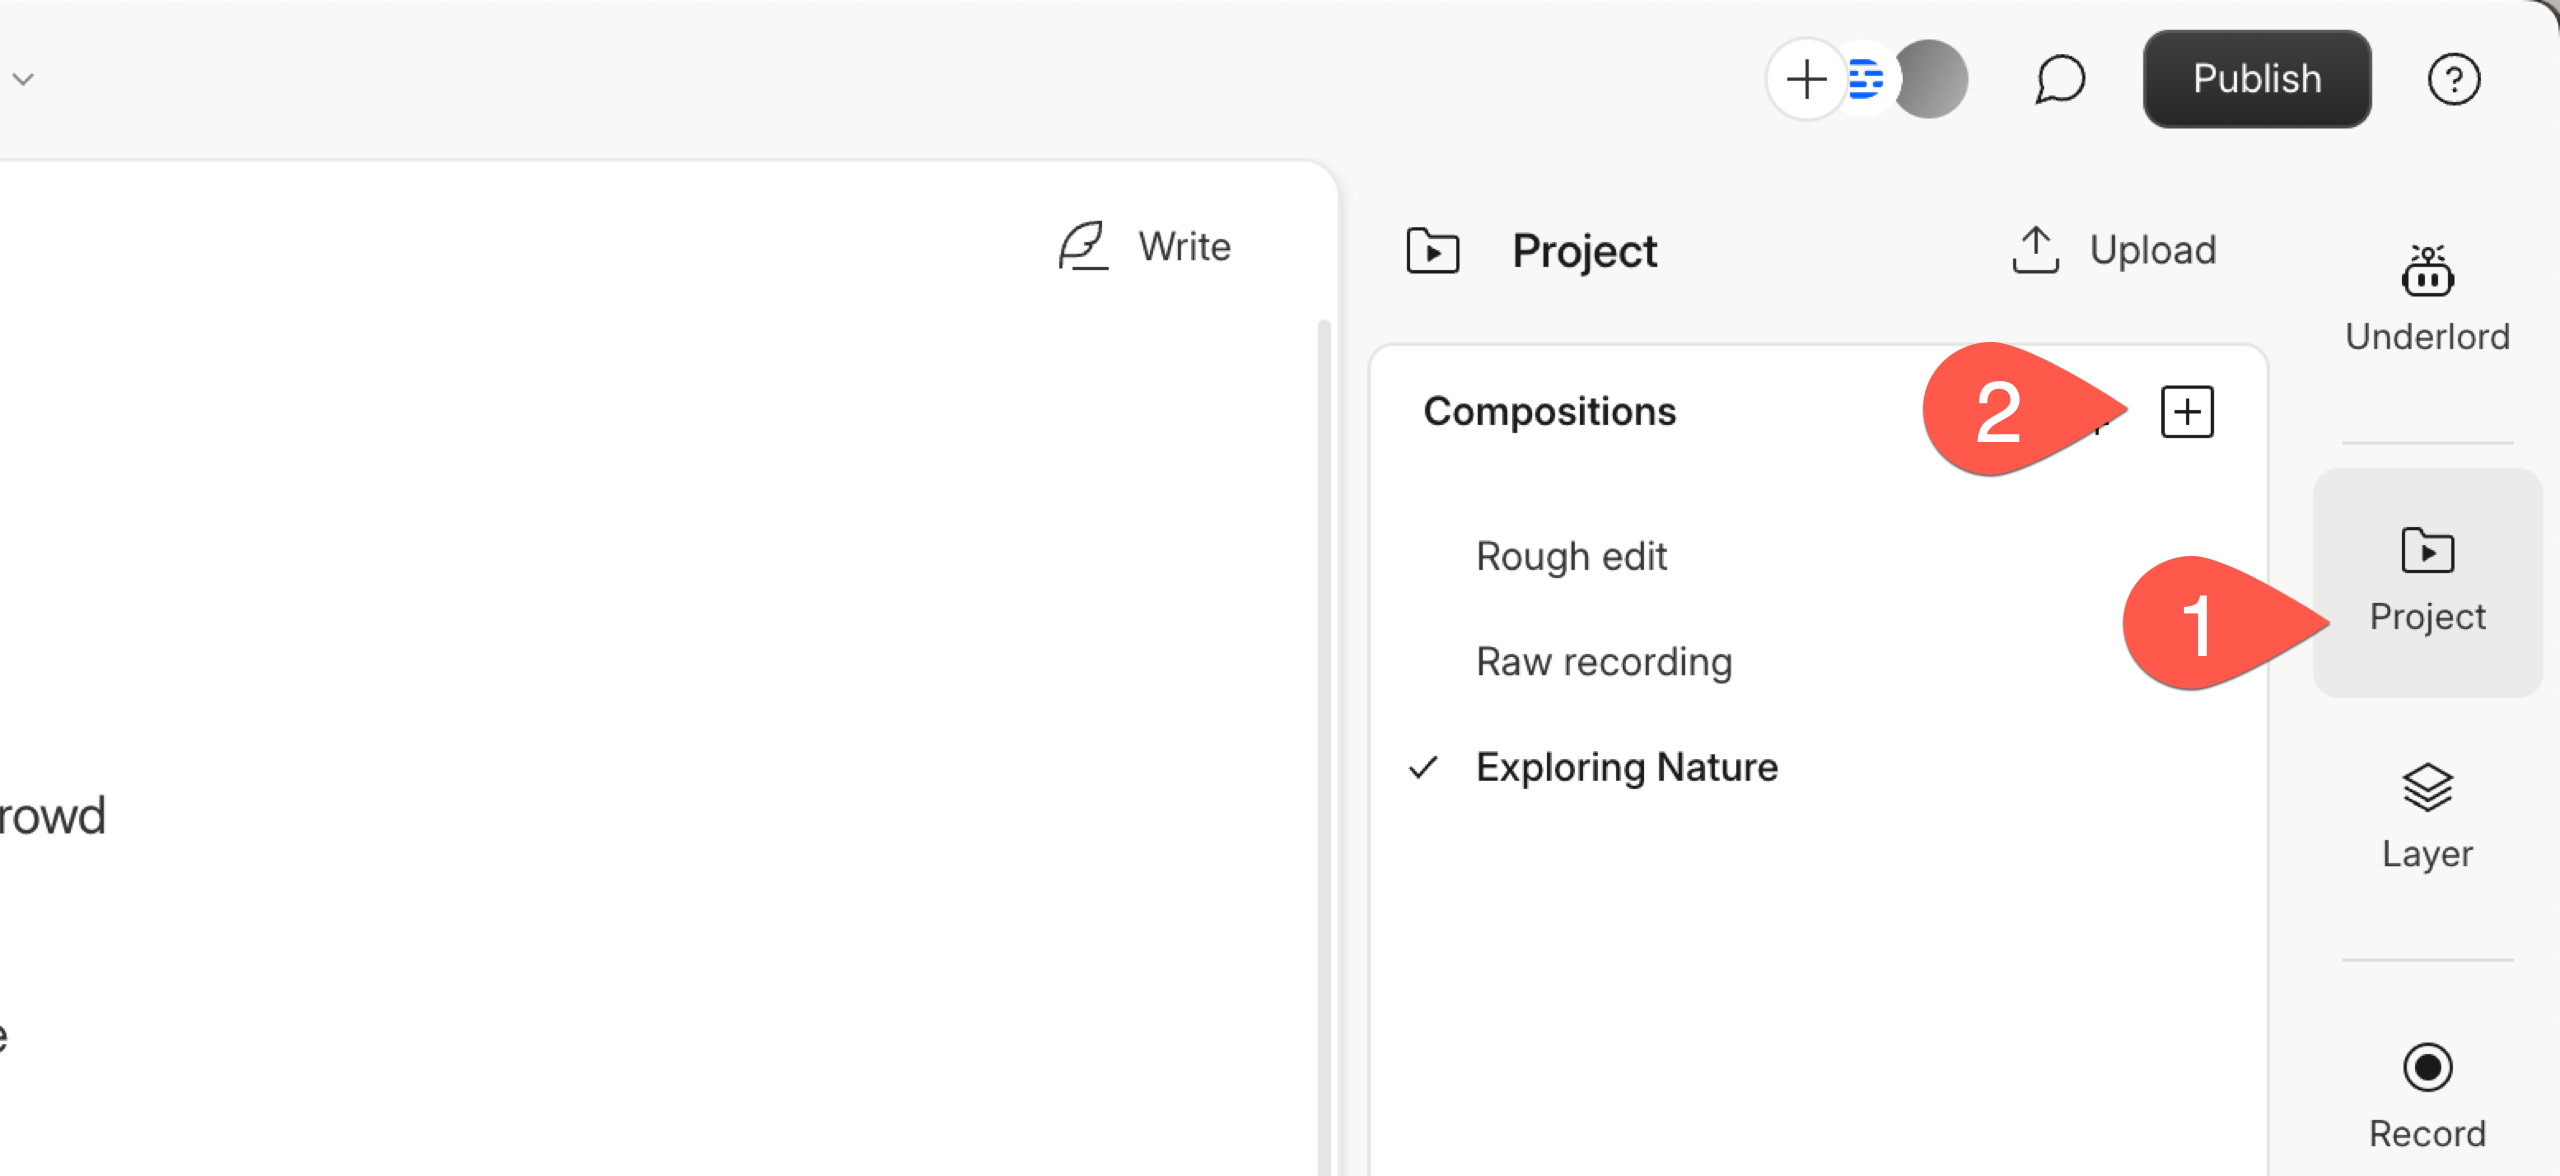Screen dimensions: 2560x1176
Task: Open the user avatar profile
Action: (x=1930, y=79)
